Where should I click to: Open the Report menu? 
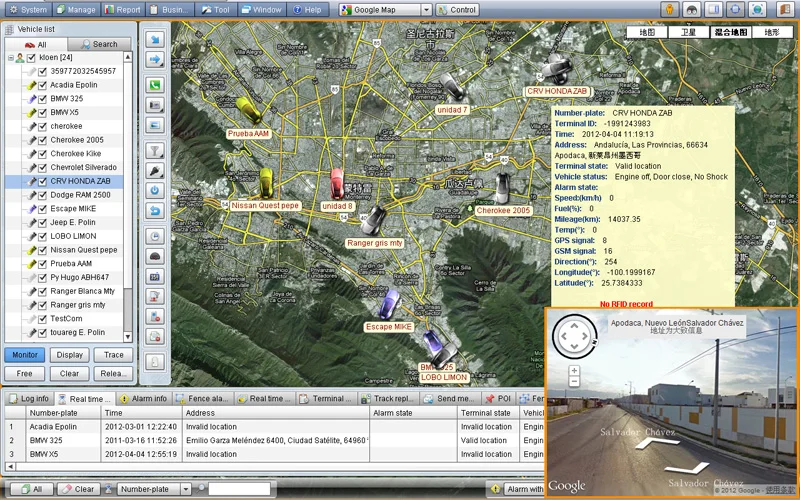tap(123, 9)
